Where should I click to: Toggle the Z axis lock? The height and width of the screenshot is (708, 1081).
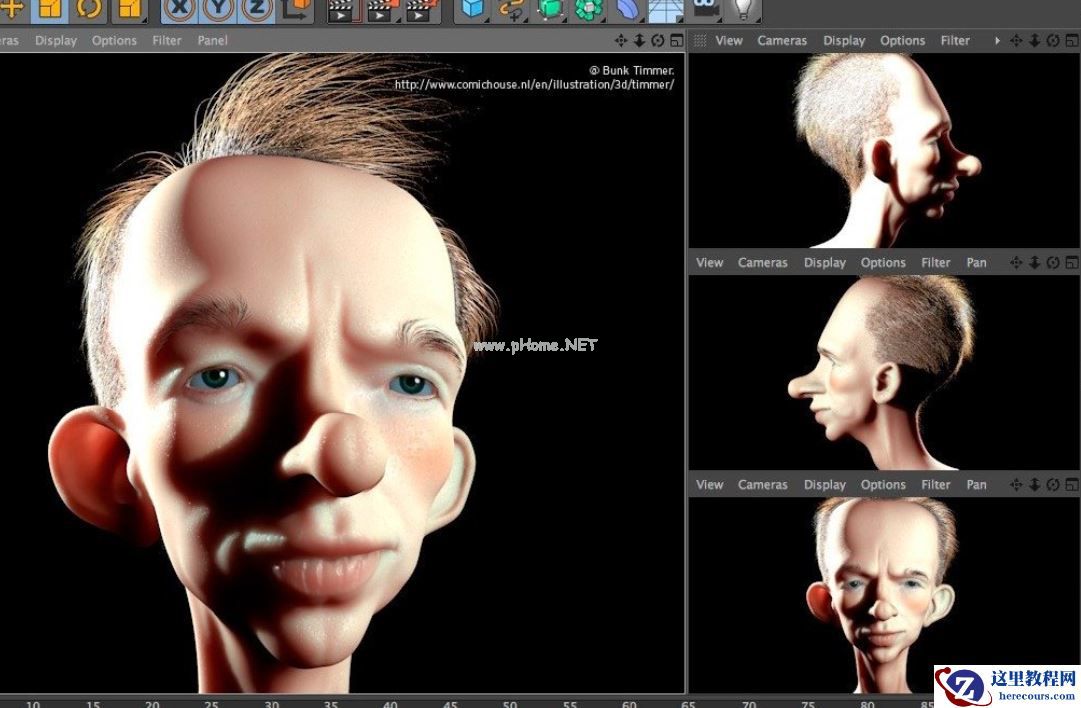click(x=257, y=10)
